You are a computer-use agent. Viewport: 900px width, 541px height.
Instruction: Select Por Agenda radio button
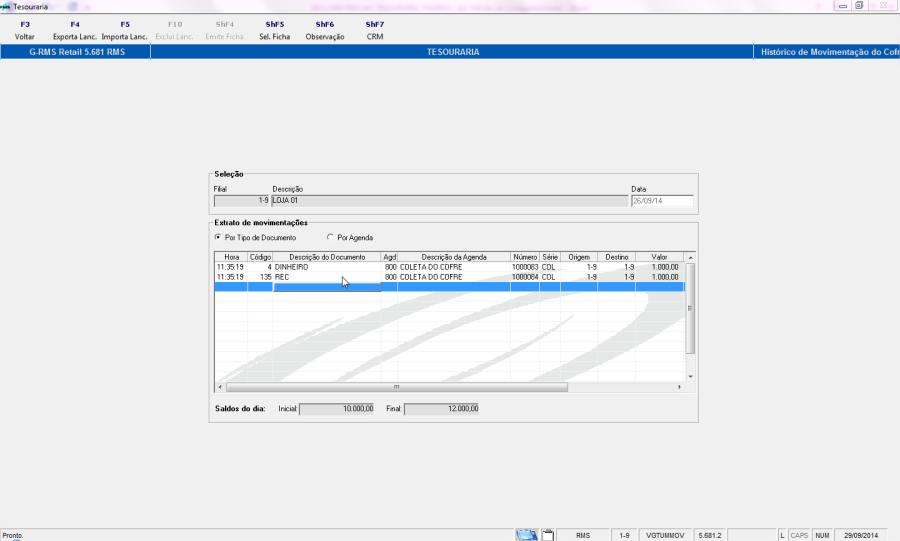point(330,237)
